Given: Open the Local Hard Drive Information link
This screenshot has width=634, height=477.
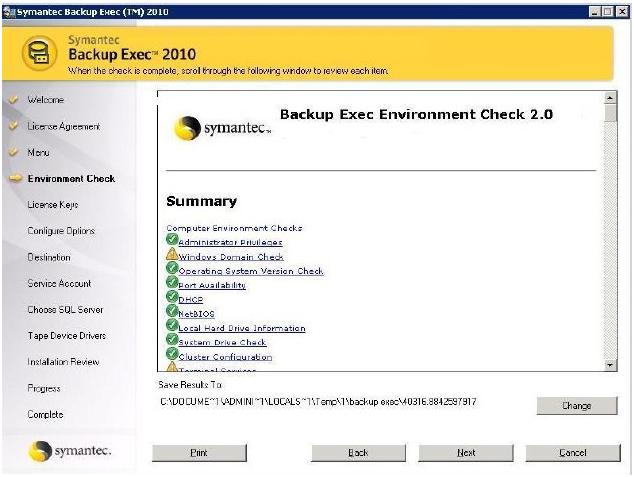Looking at the screenshot, I should click(x=242, y=328).
